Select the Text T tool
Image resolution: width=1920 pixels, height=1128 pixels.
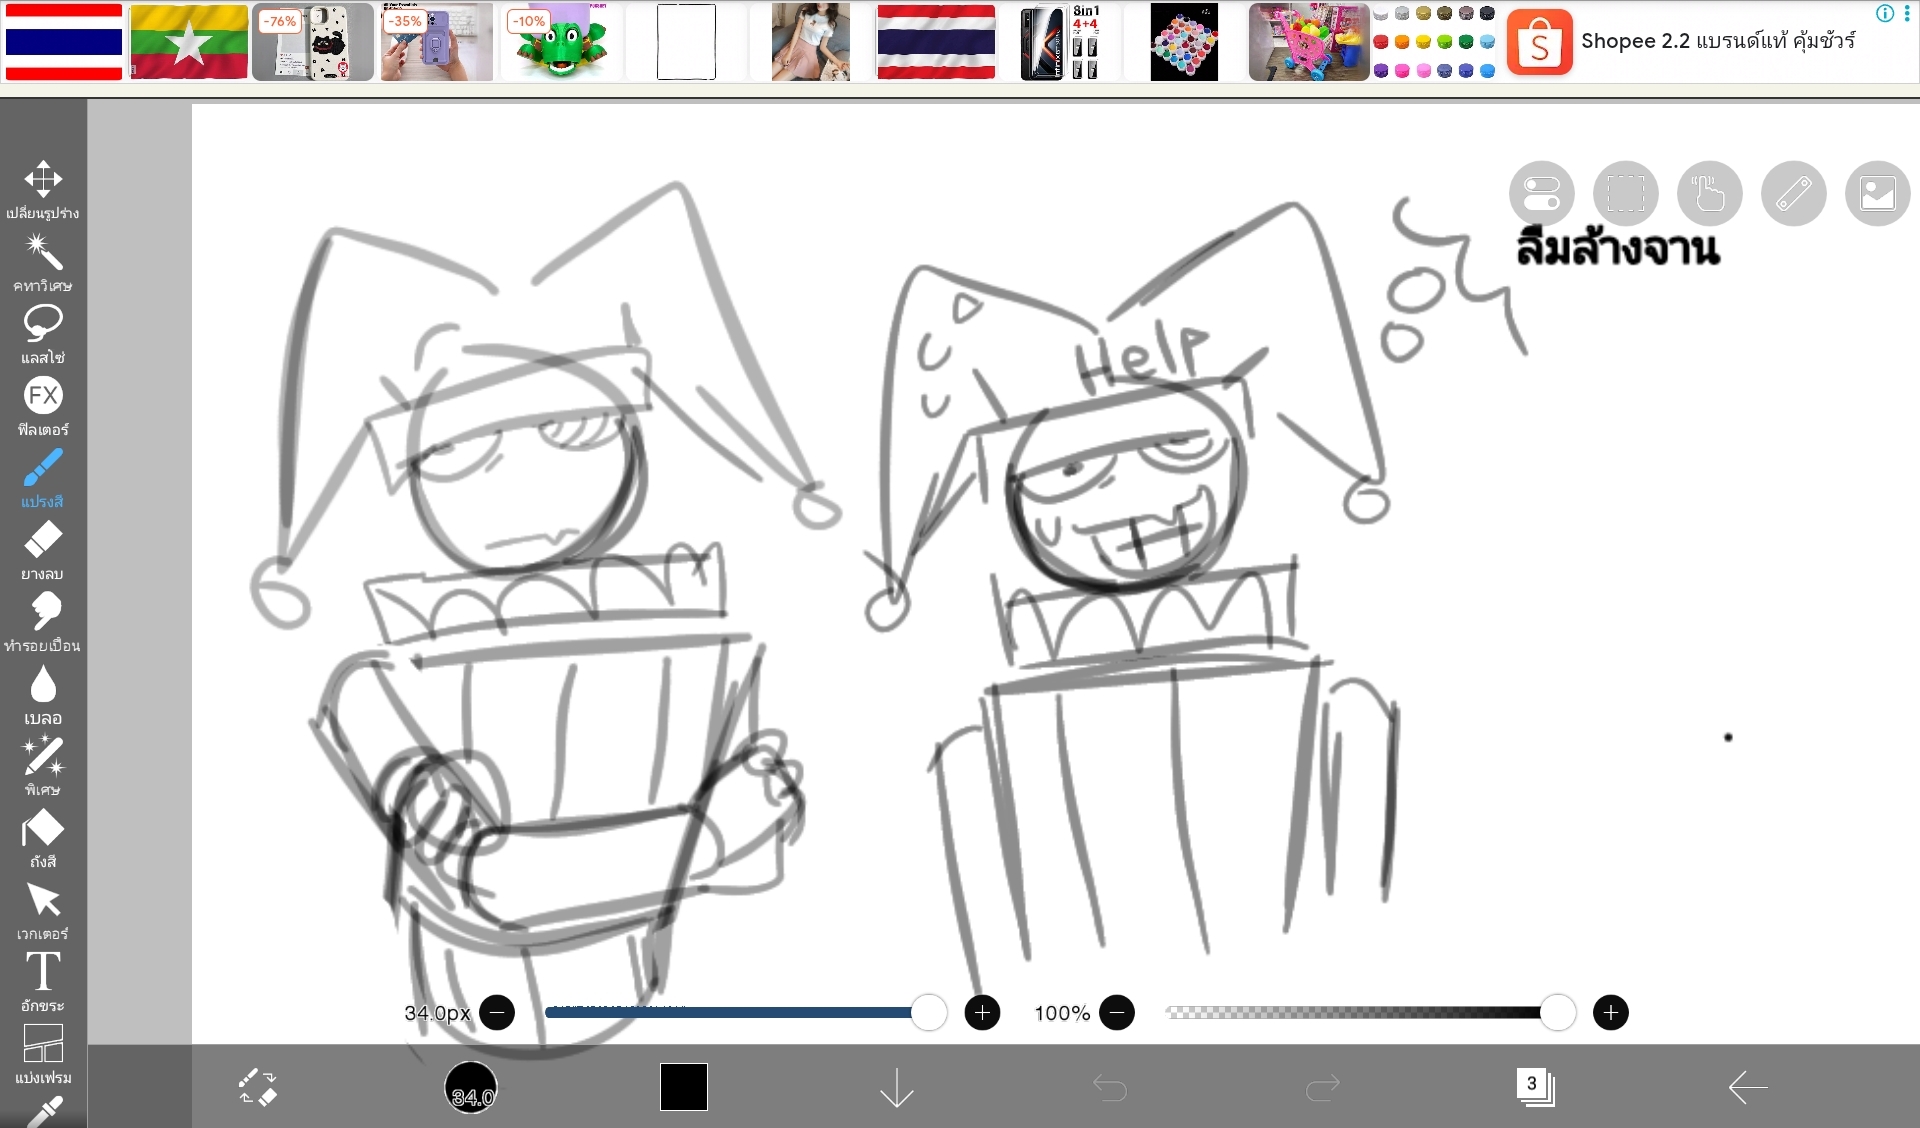pyautogui.click(x=43, y=972)
